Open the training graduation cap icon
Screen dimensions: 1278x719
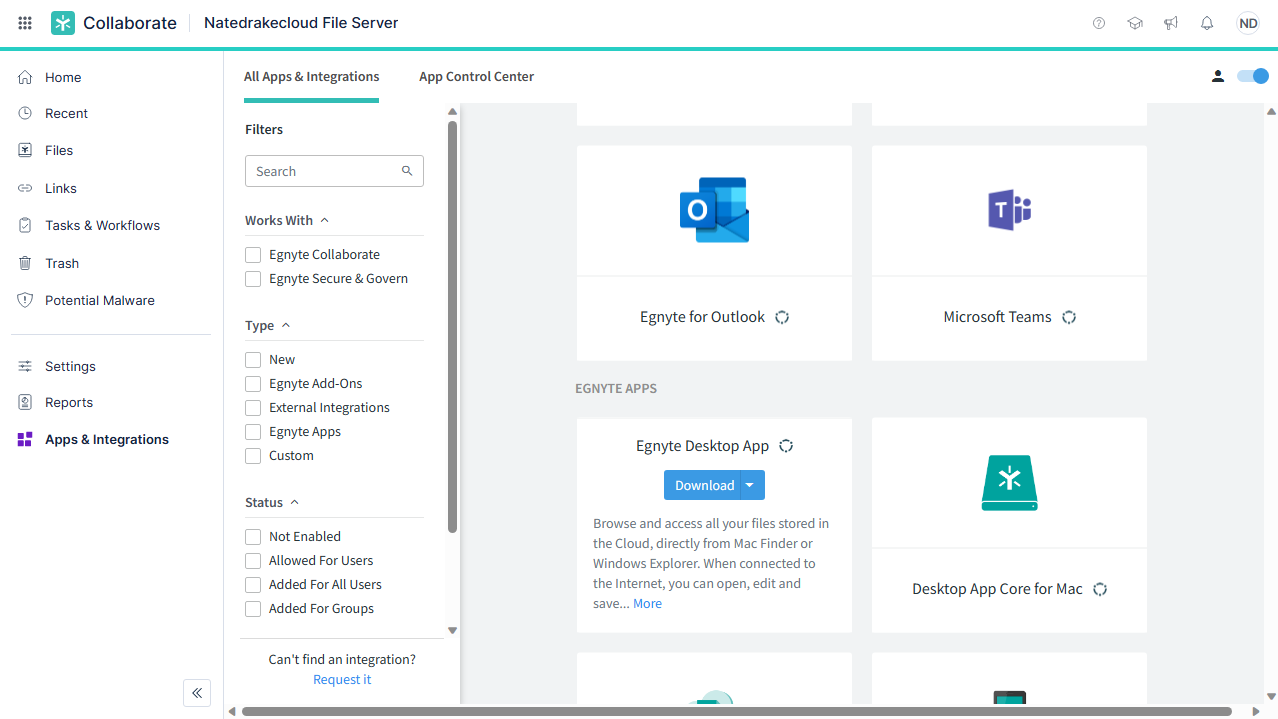coord(1135,23)
